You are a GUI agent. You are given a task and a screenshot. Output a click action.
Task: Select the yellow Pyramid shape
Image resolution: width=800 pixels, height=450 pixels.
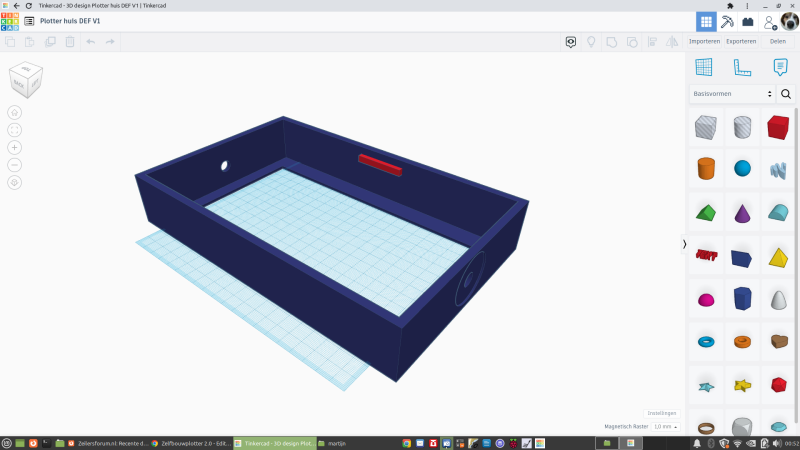point(778,258)
